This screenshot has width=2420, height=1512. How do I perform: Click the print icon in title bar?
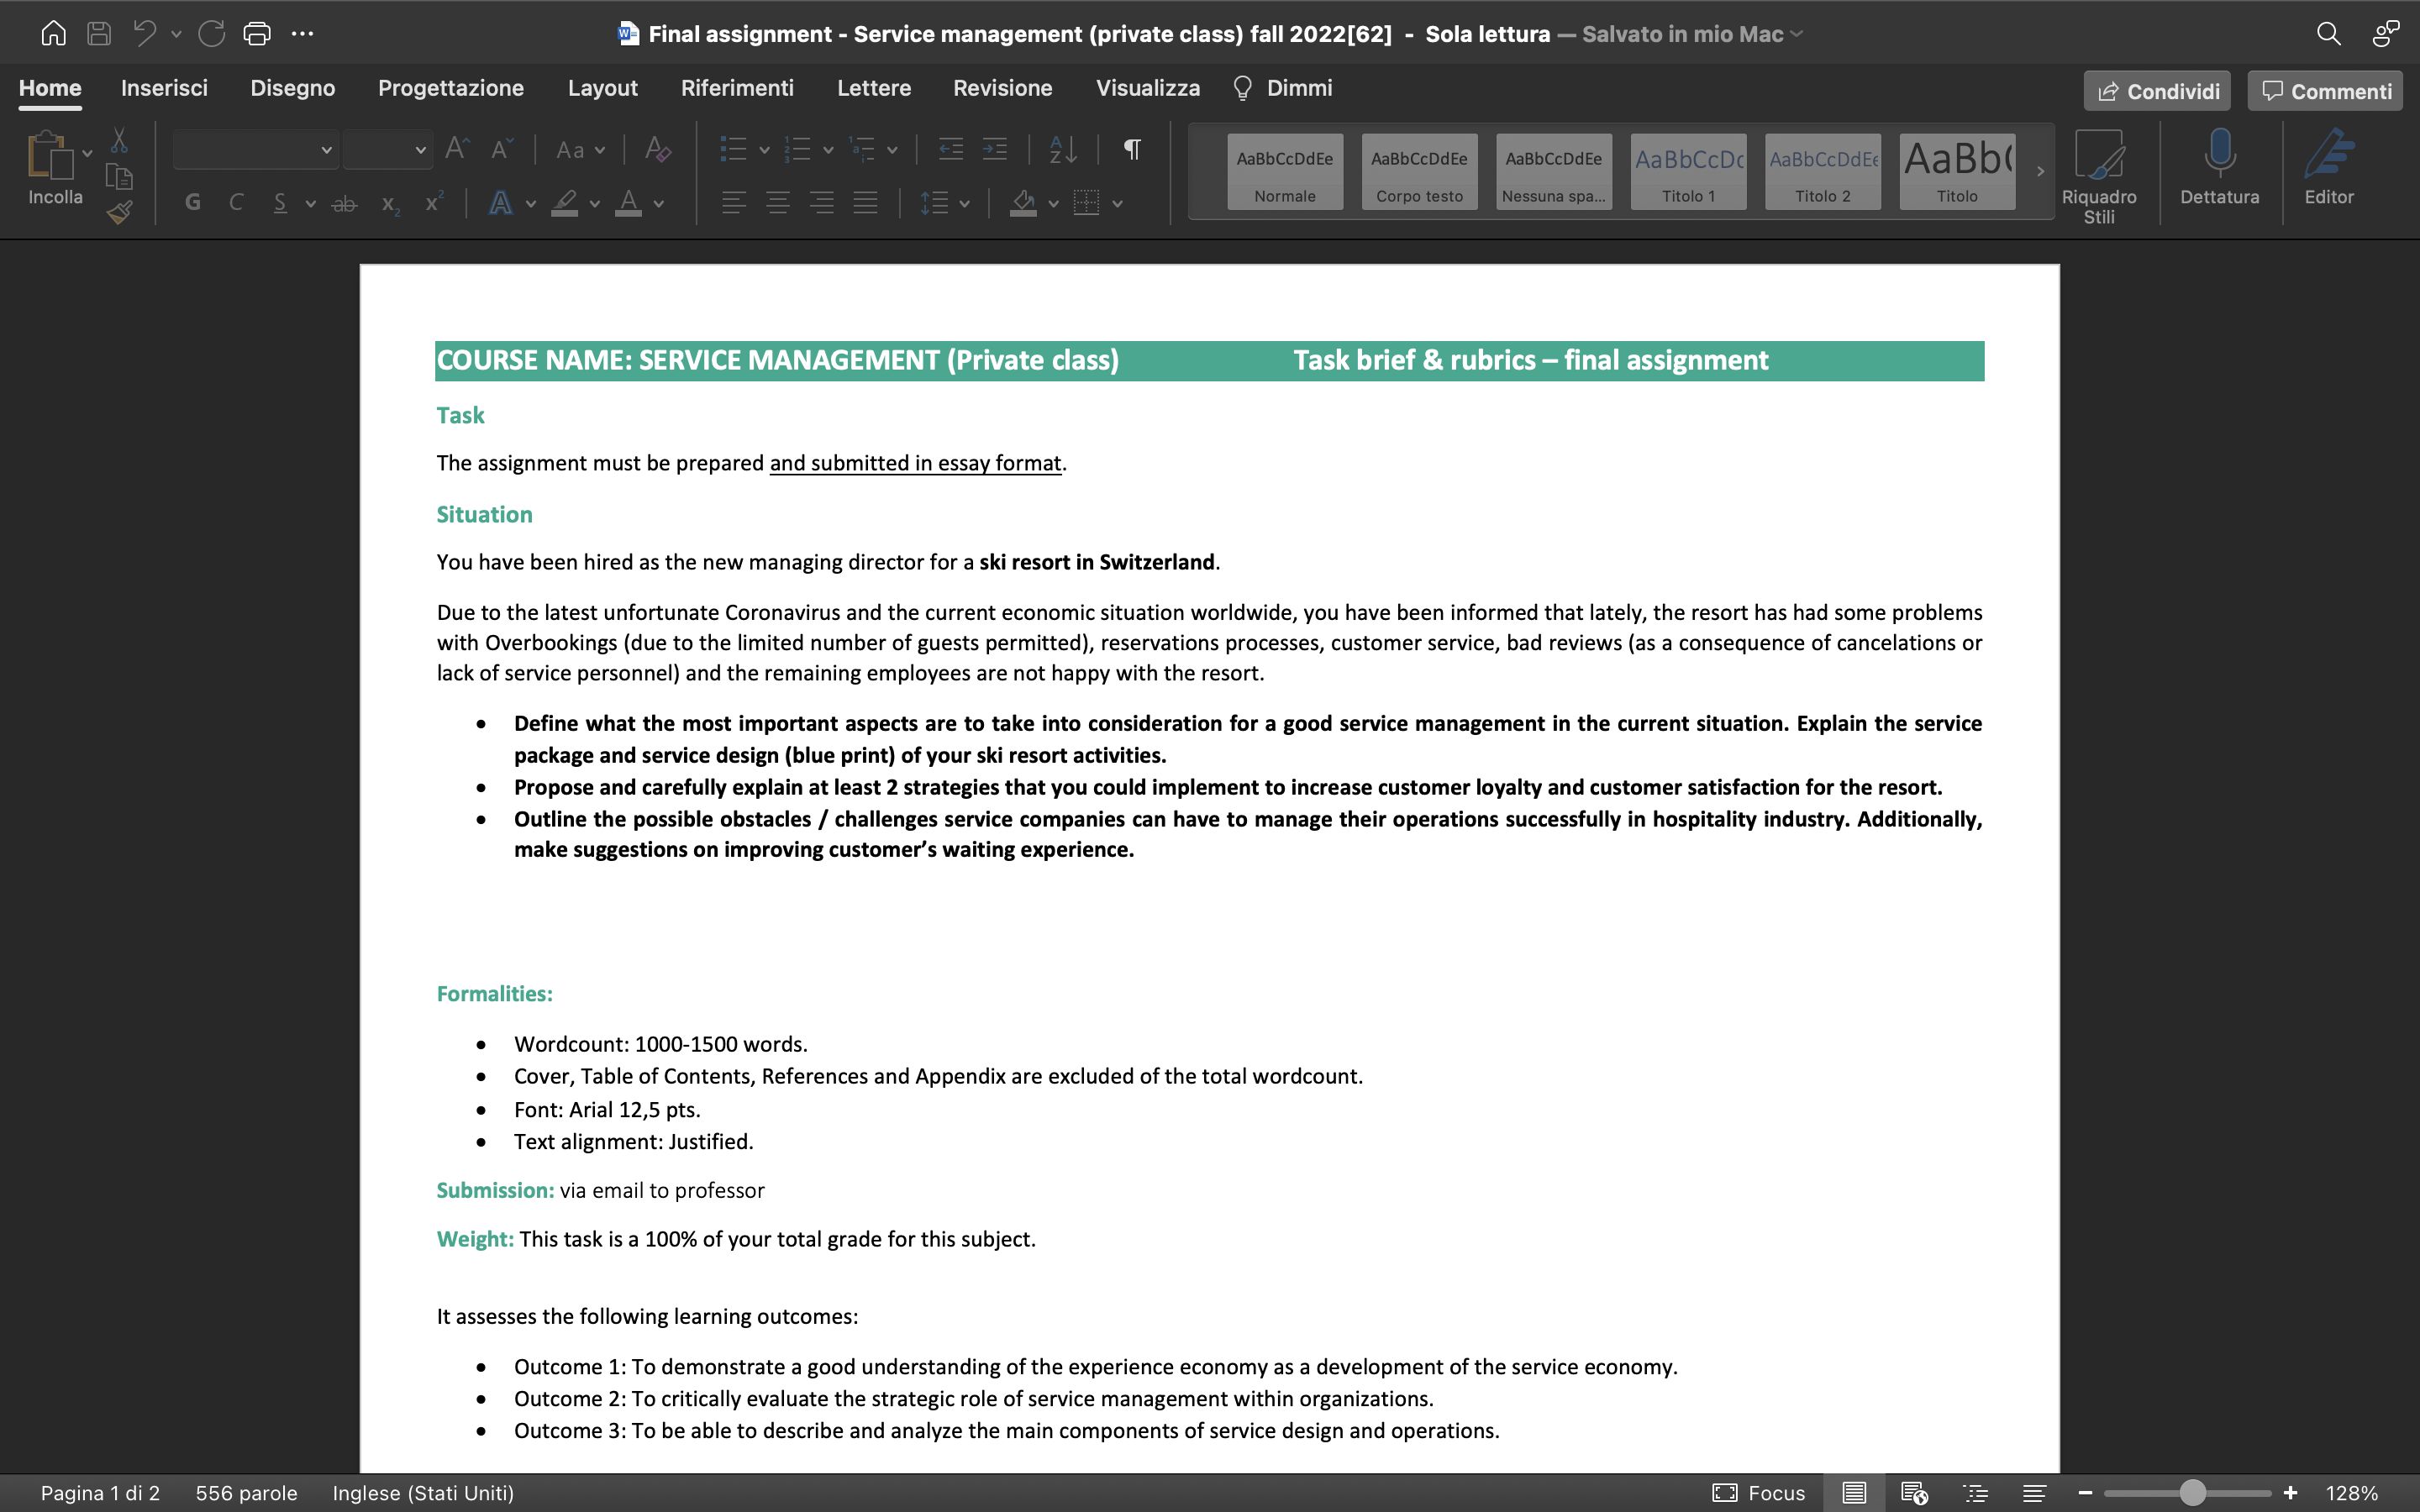tap(257, 34)
